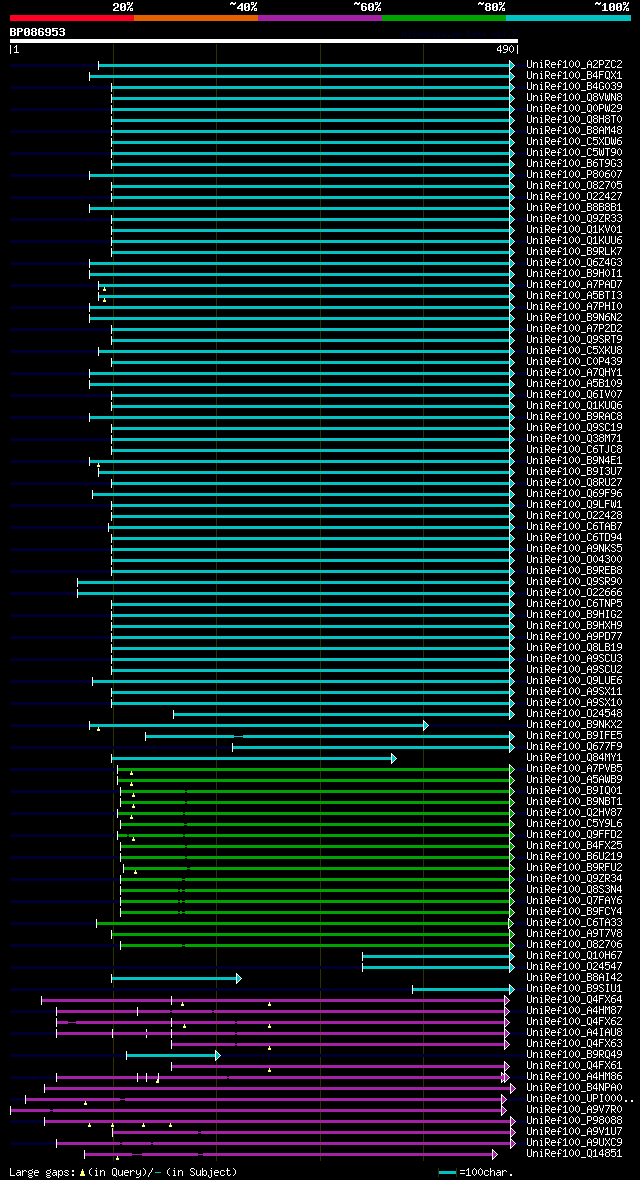Select label UniRef100_Q2HV87

(574, 813)
